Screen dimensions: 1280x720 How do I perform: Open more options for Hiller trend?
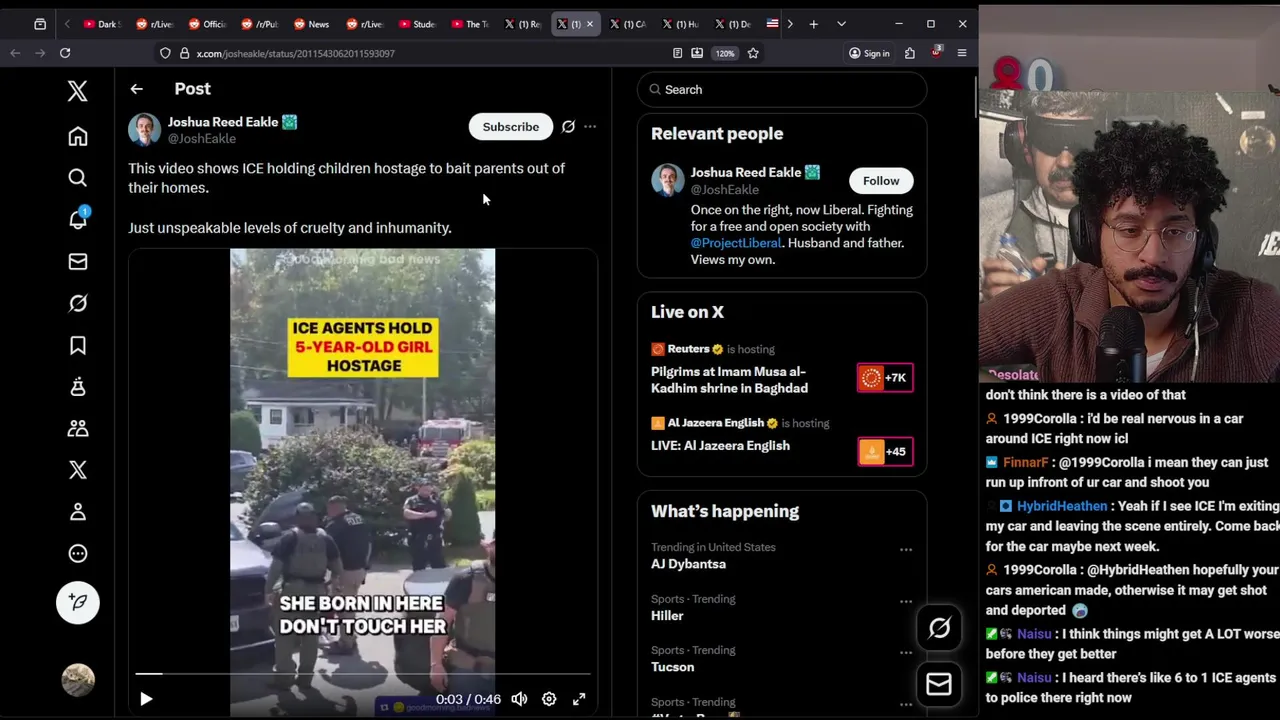[905, 601]
